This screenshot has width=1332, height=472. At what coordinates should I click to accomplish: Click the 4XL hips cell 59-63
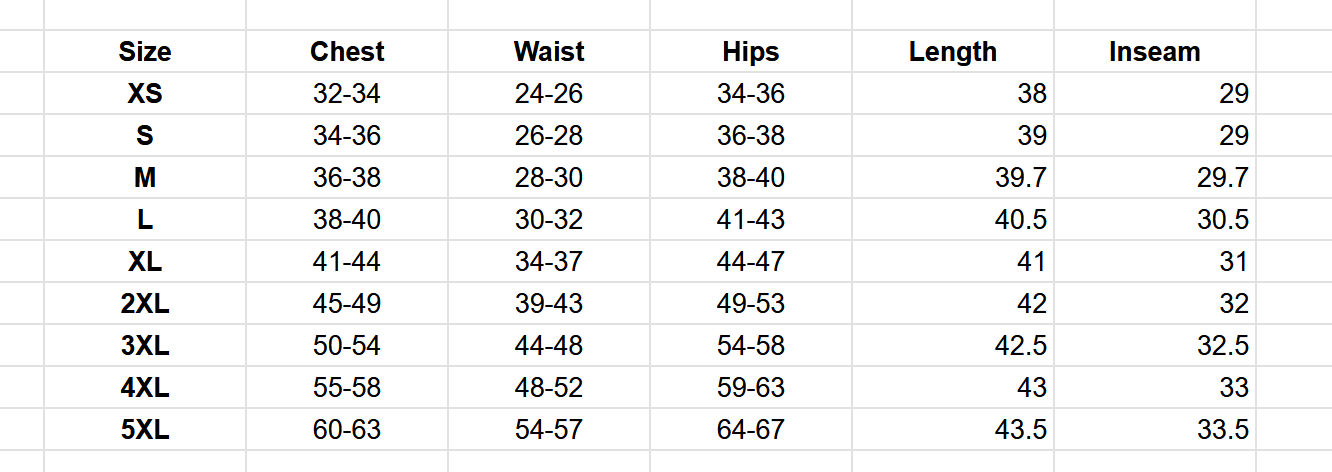[x=751, y=388]
